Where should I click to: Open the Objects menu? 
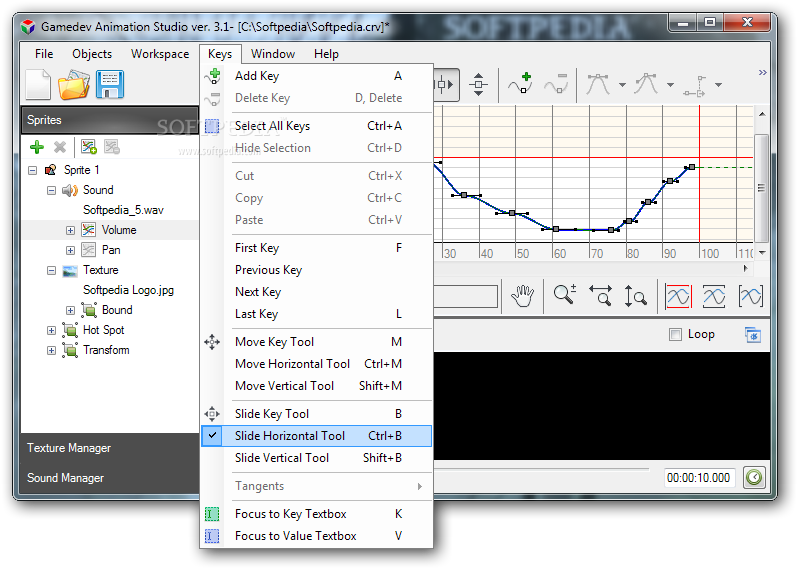(x=92, y=54)
